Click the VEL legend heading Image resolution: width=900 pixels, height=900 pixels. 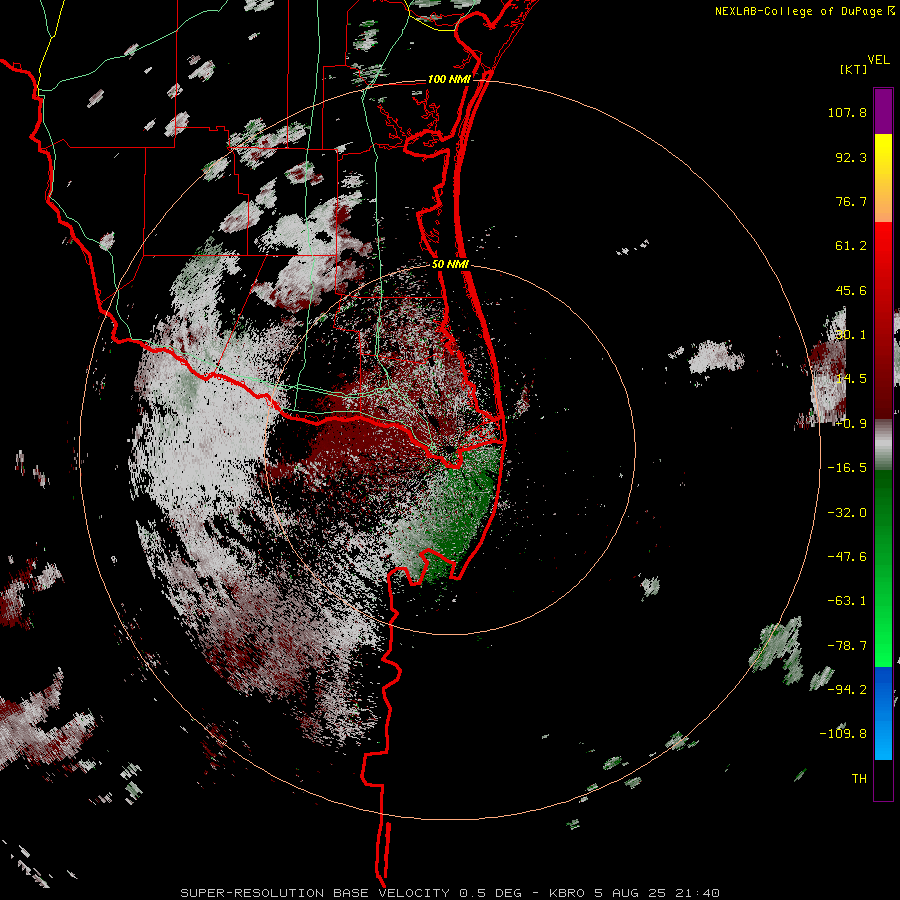(878, 60)
